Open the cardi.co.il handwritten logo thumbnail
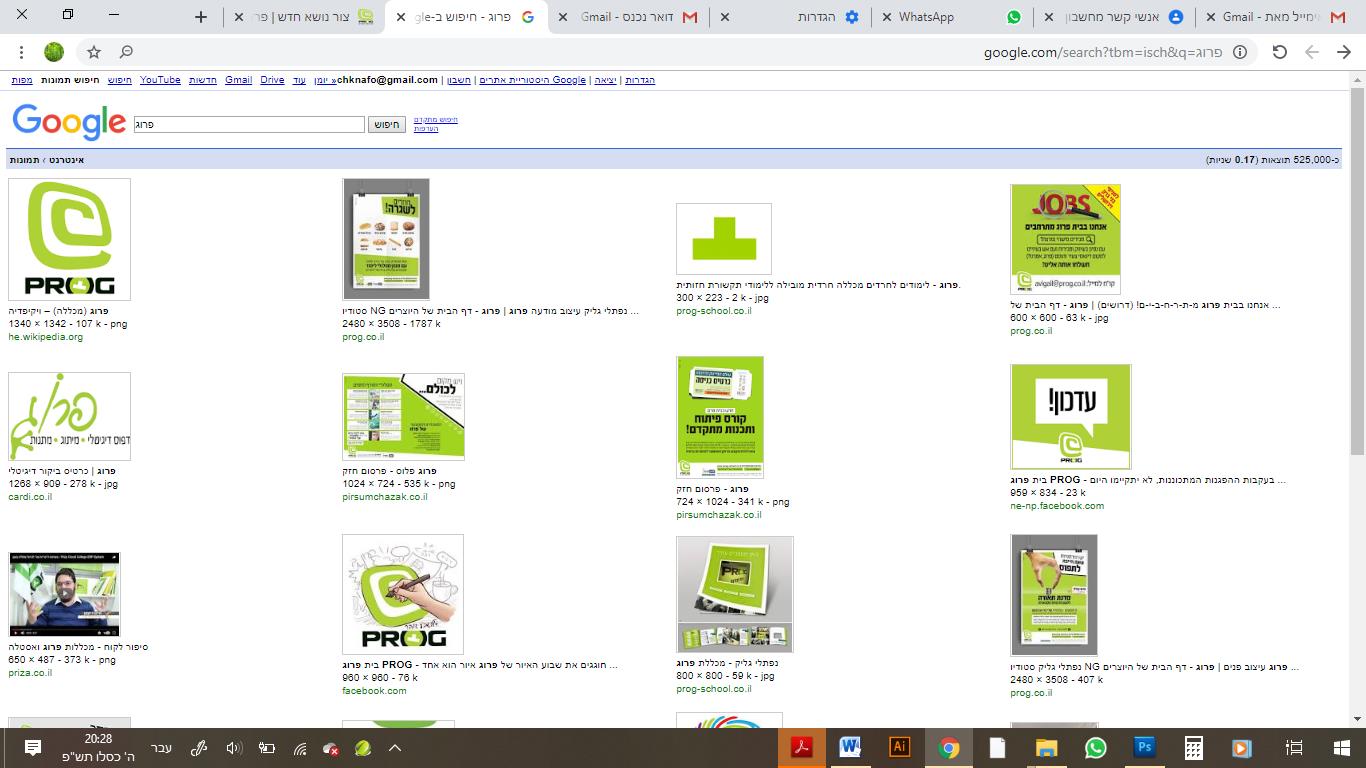Image resolution: width=1366 pixels, height=768 pixels. [x=69, y=417]
